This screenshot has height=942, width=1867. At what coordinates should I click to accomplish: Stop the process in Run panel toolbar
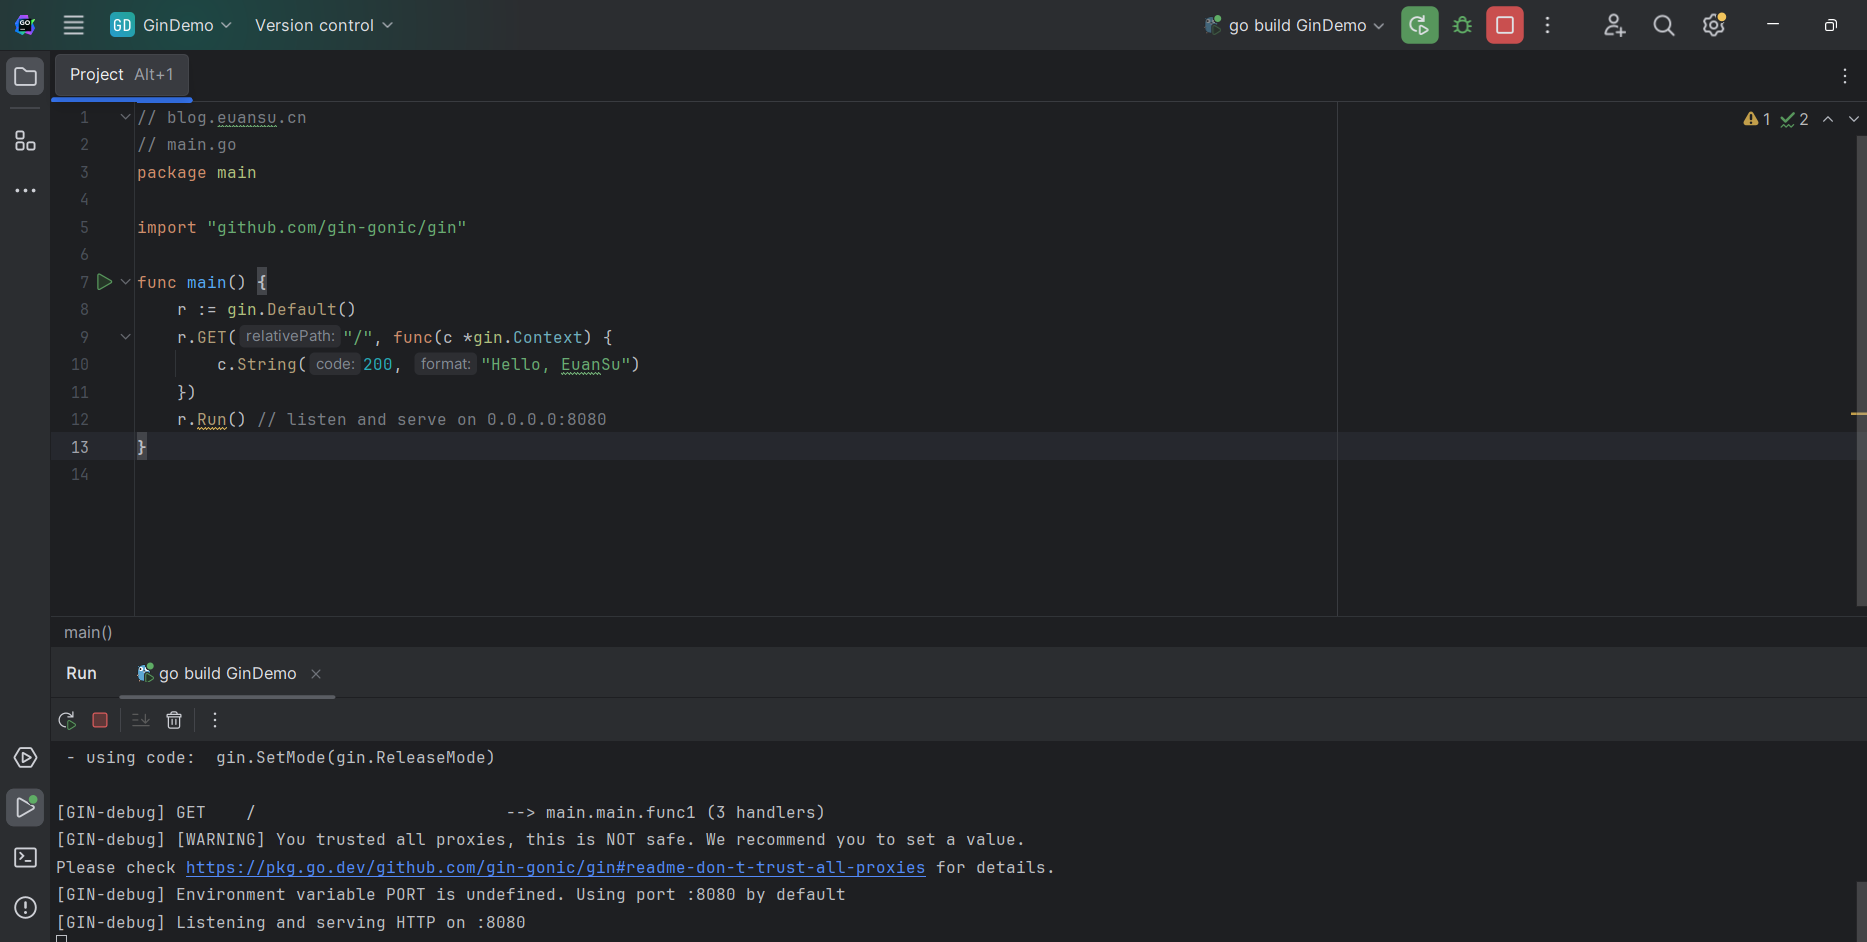[x=100, y=720]
